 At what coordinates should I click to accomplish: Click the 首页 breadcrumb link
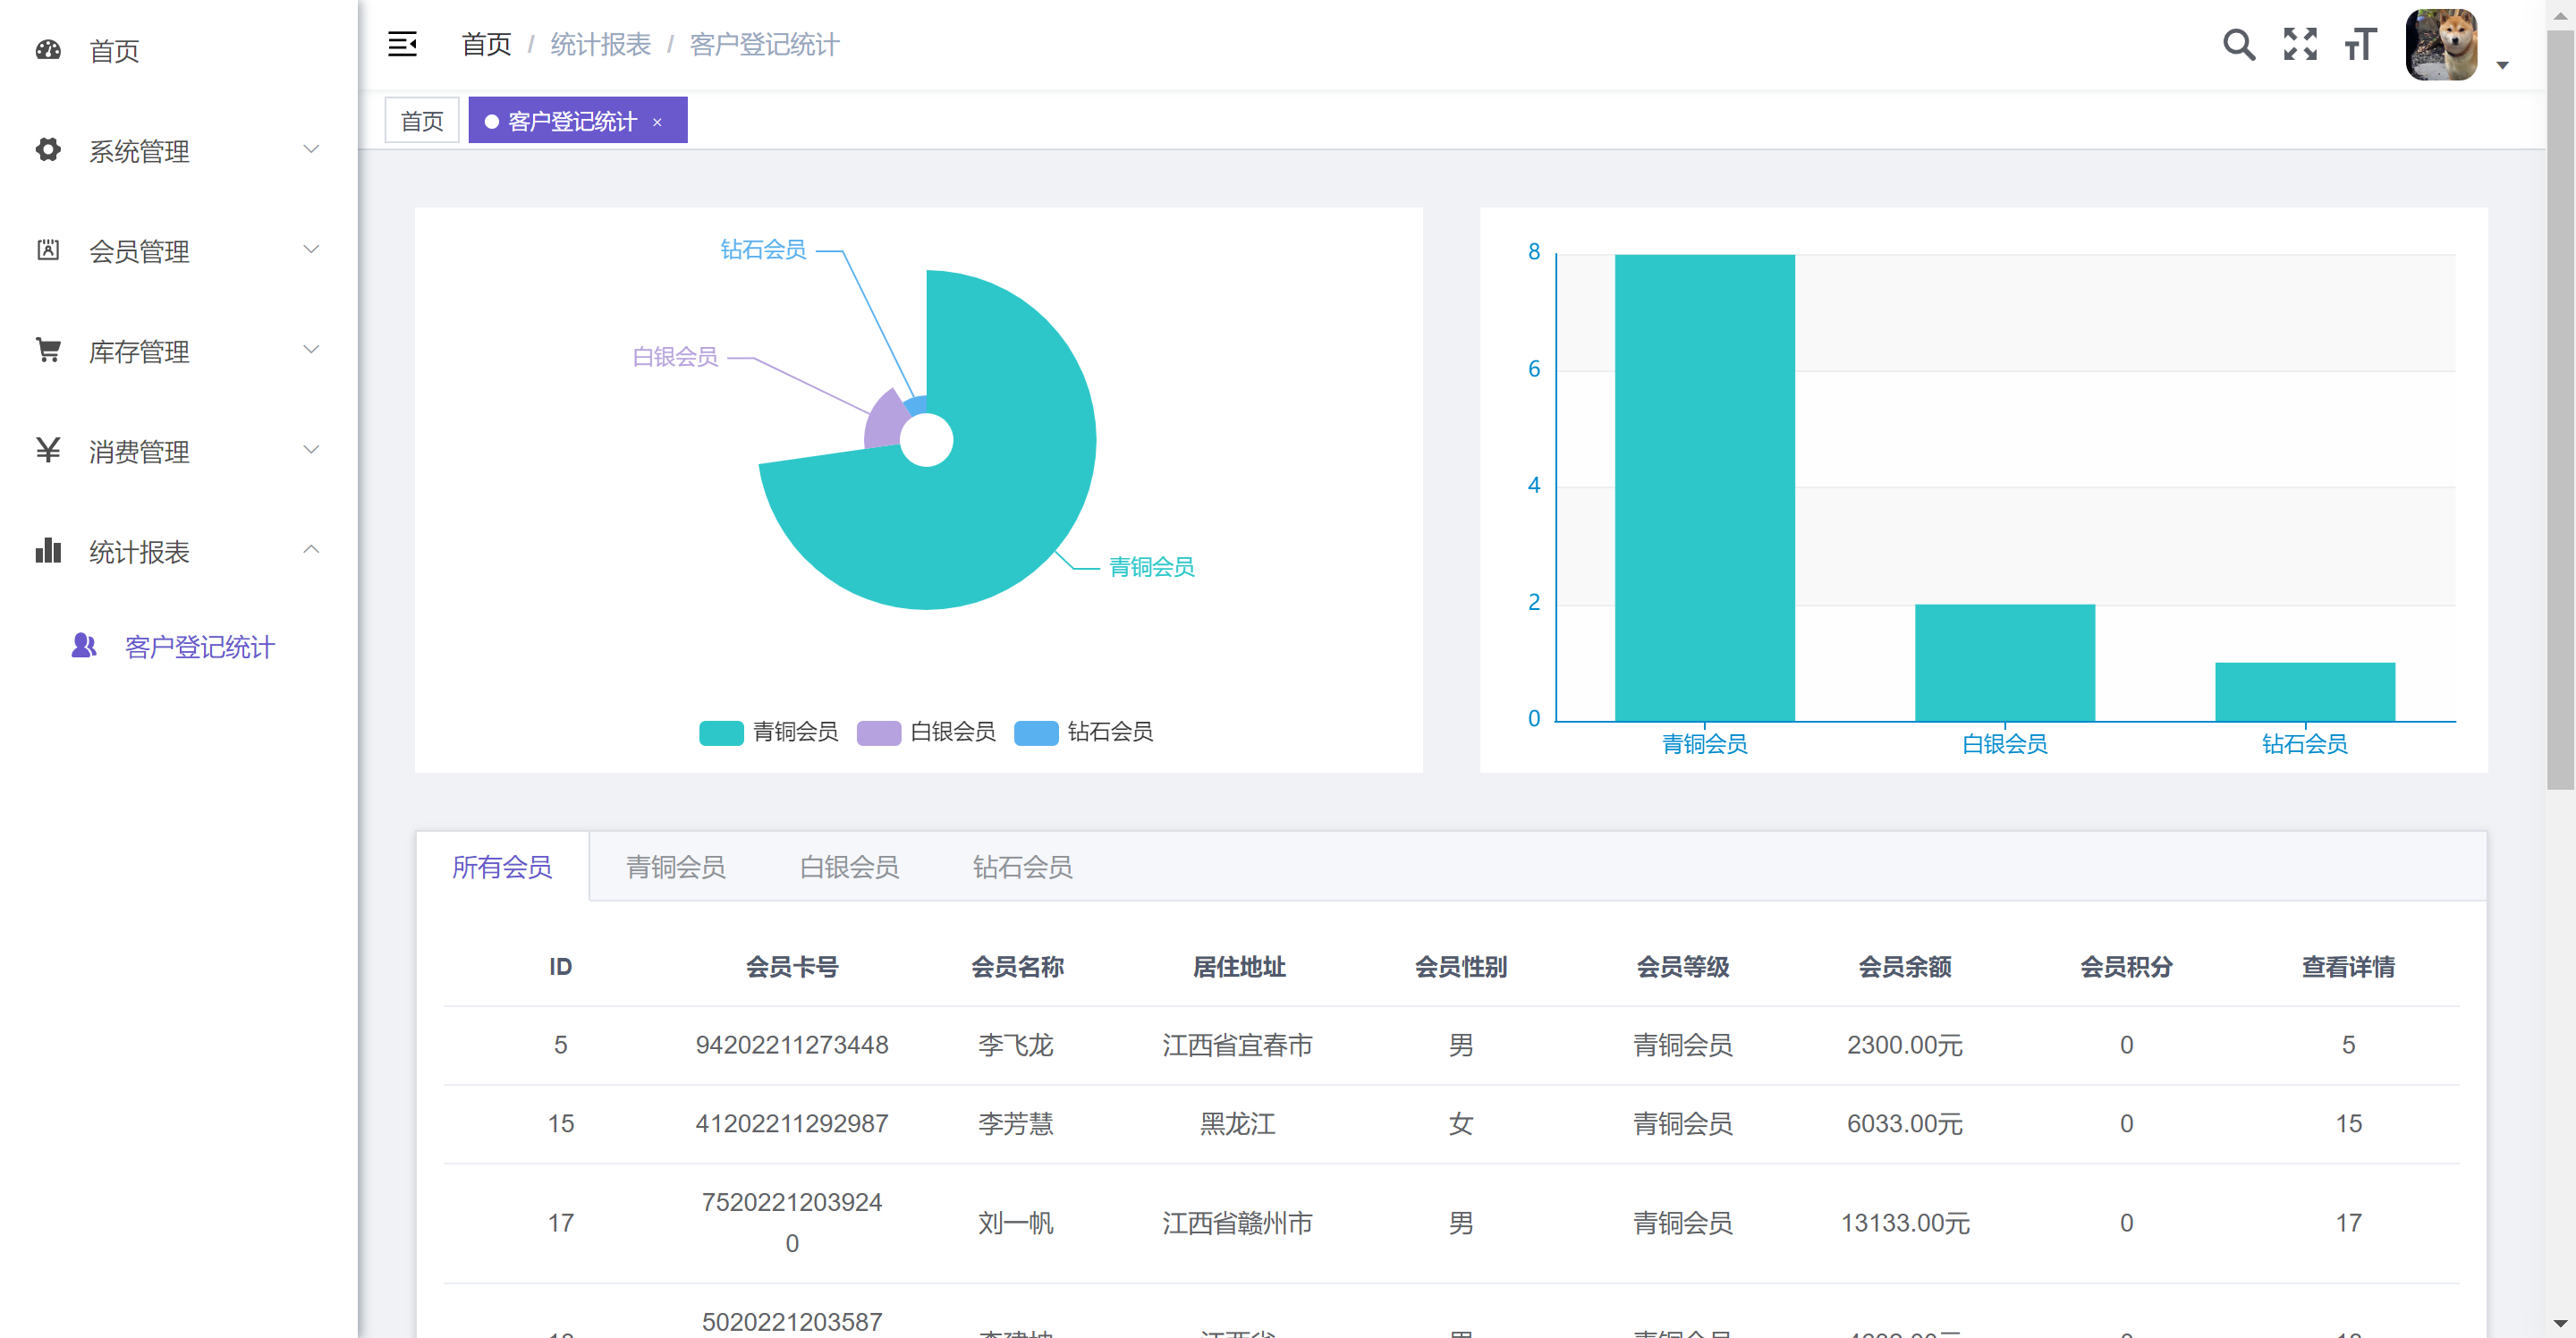pyautogui.click(x=486, y=44)
